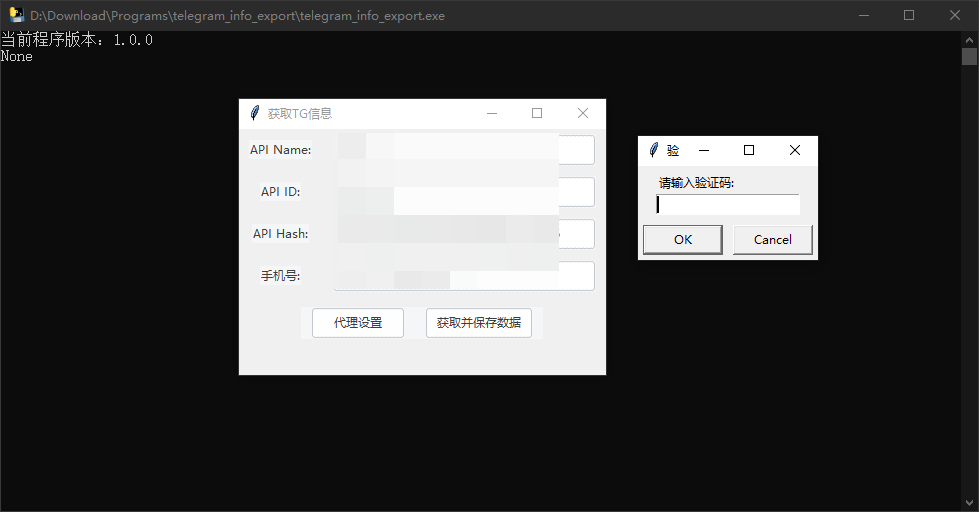Click feather icon in verification dialog title
979x512 pixels.
(653, 150)
